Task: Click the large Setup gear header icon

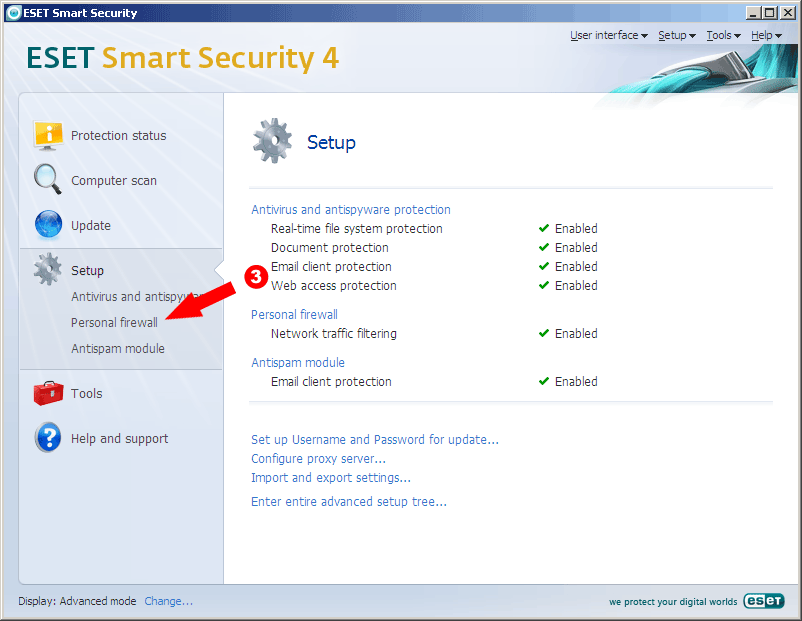Action: coord(273,141)
